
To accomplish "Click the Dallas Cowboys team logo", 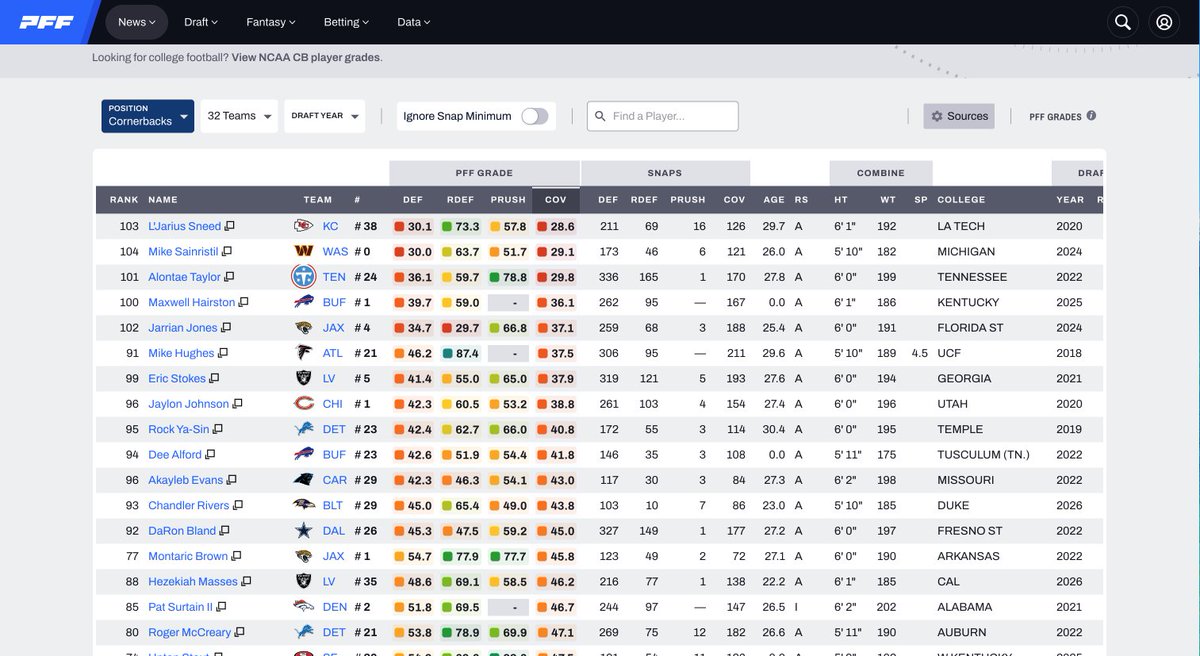I will [303, 531].
